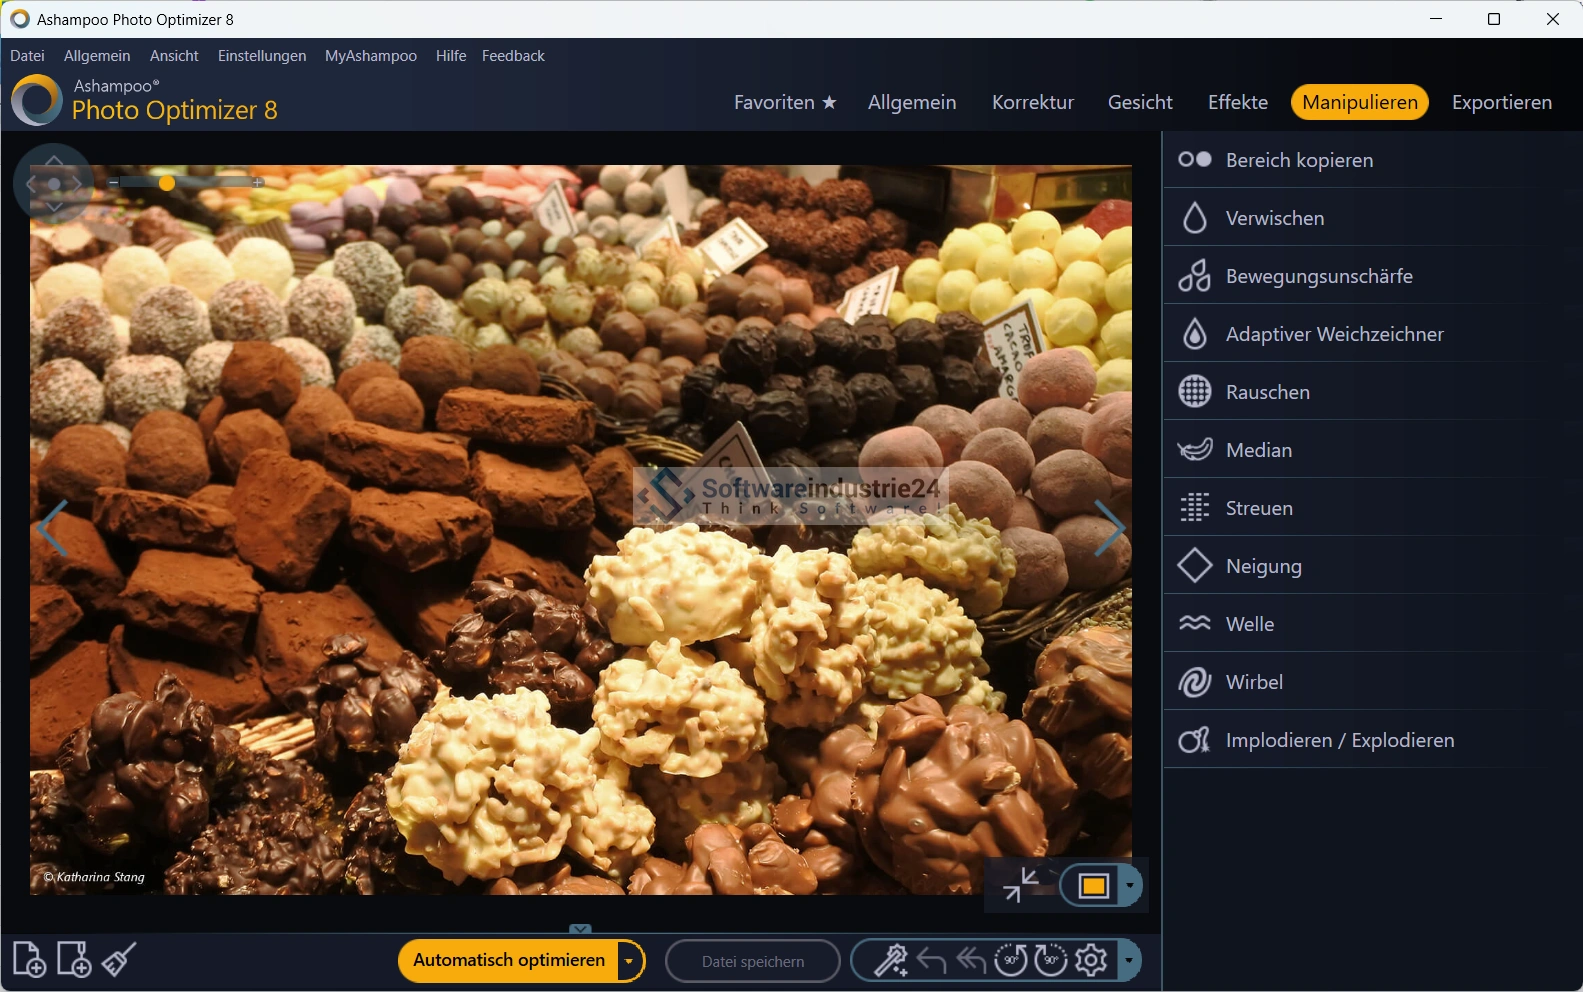The image size is (1583, 992).
Task: Switch to the Effekte tab
Action: 1237,102
